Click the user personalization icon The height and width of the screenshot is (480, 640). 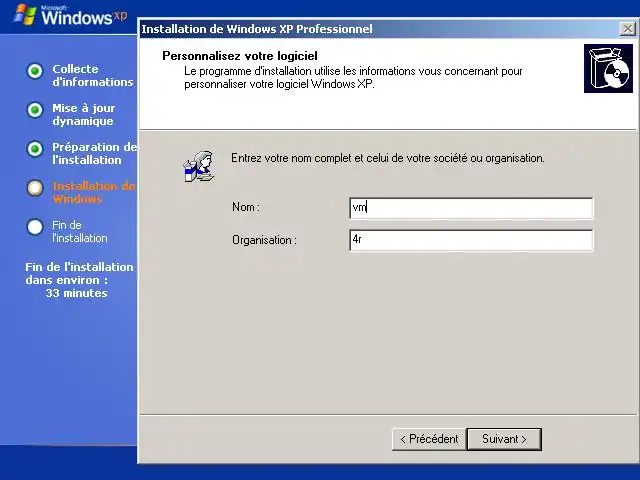click(198, 167)
